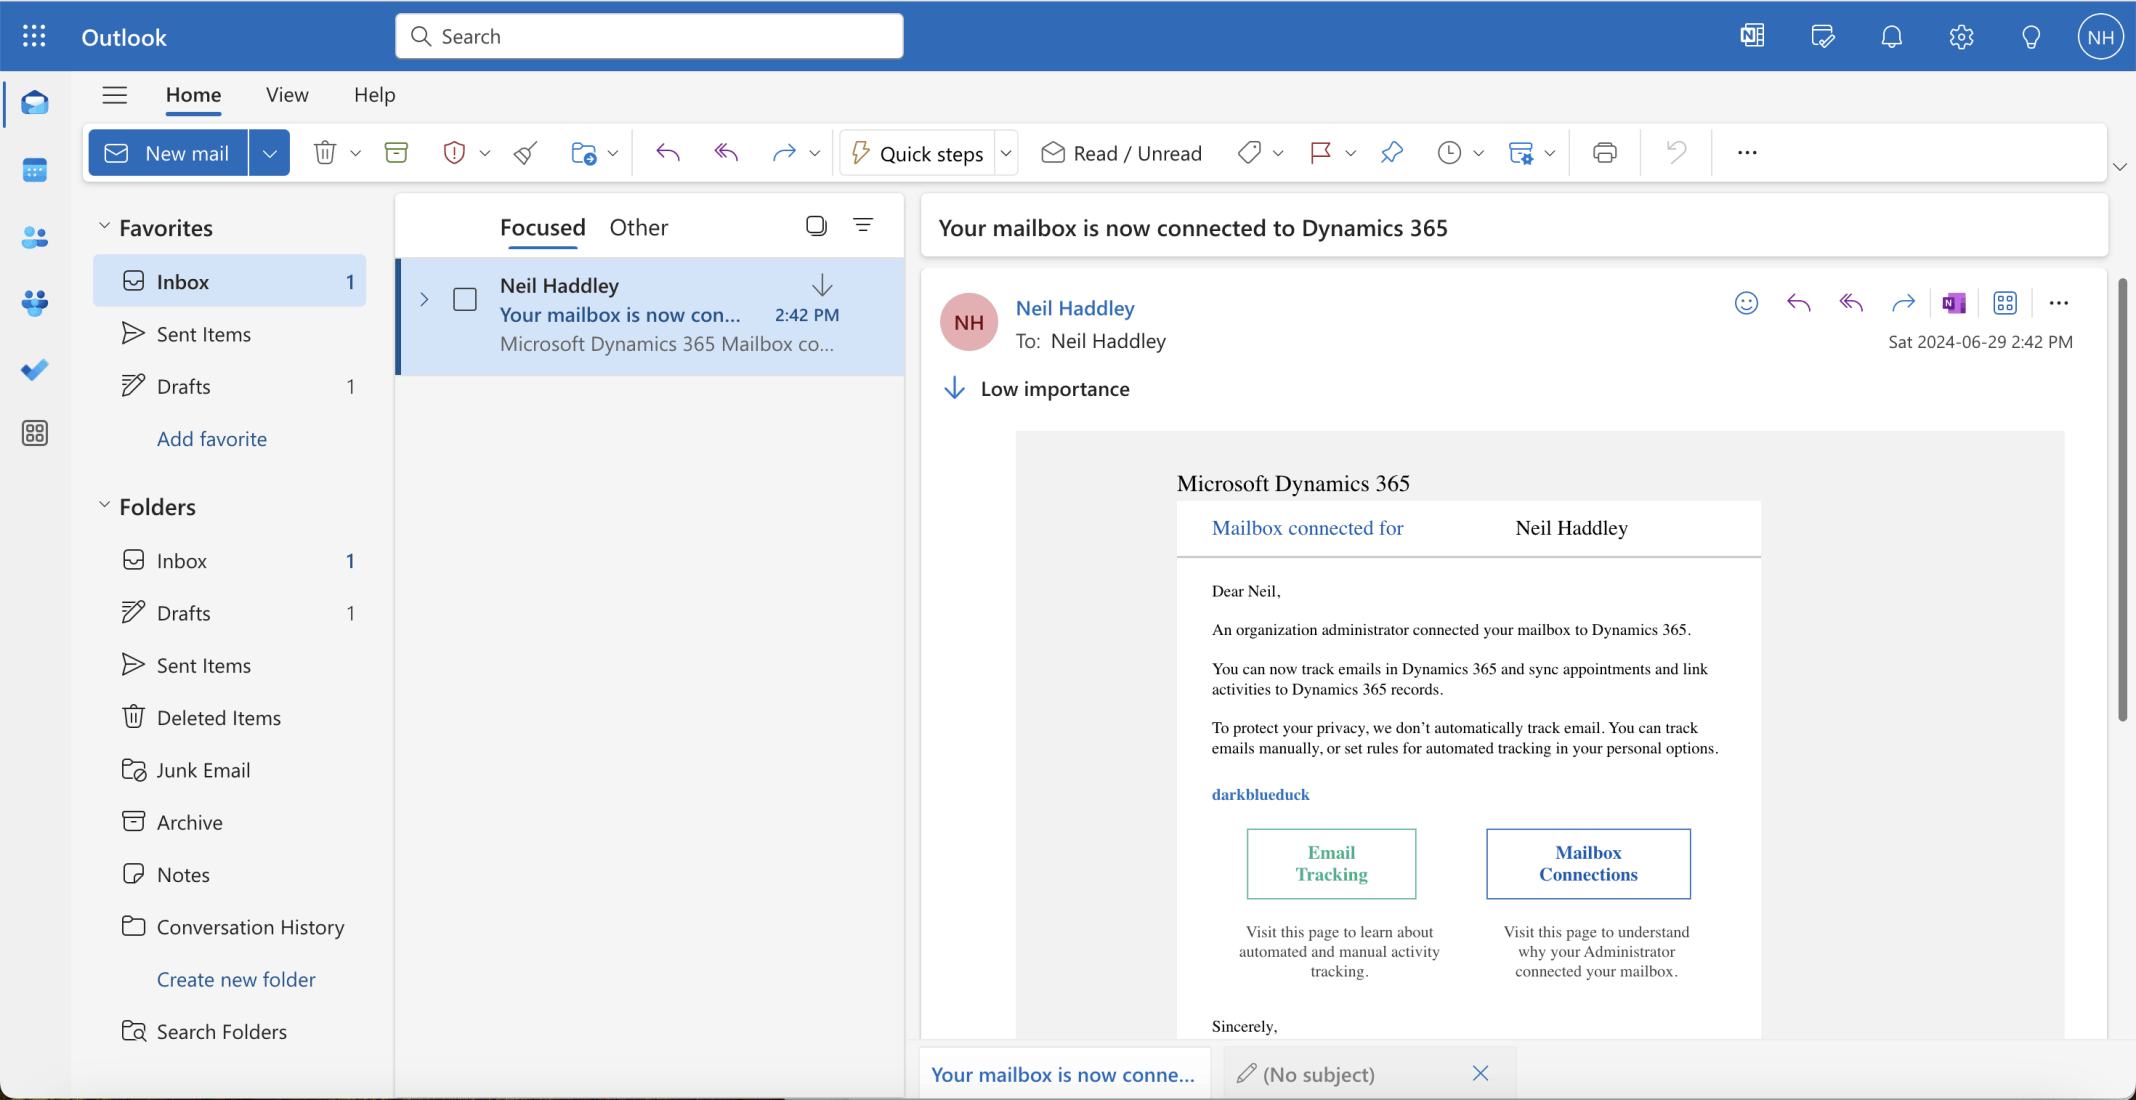Switch to the Other inbox tab
This screenshot has height=1100, width=2136.
click(638, 227)
